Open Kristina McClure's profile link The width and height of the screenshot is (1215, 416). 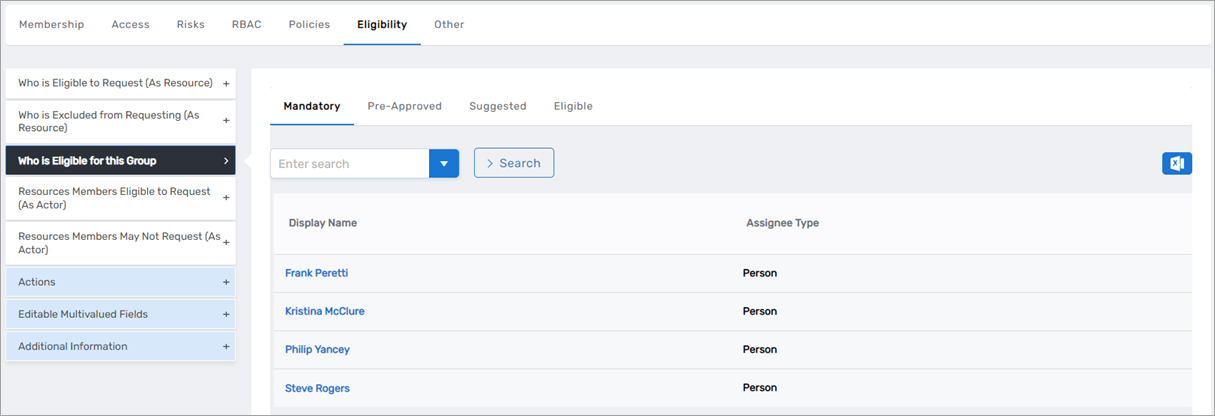[324, 311]
